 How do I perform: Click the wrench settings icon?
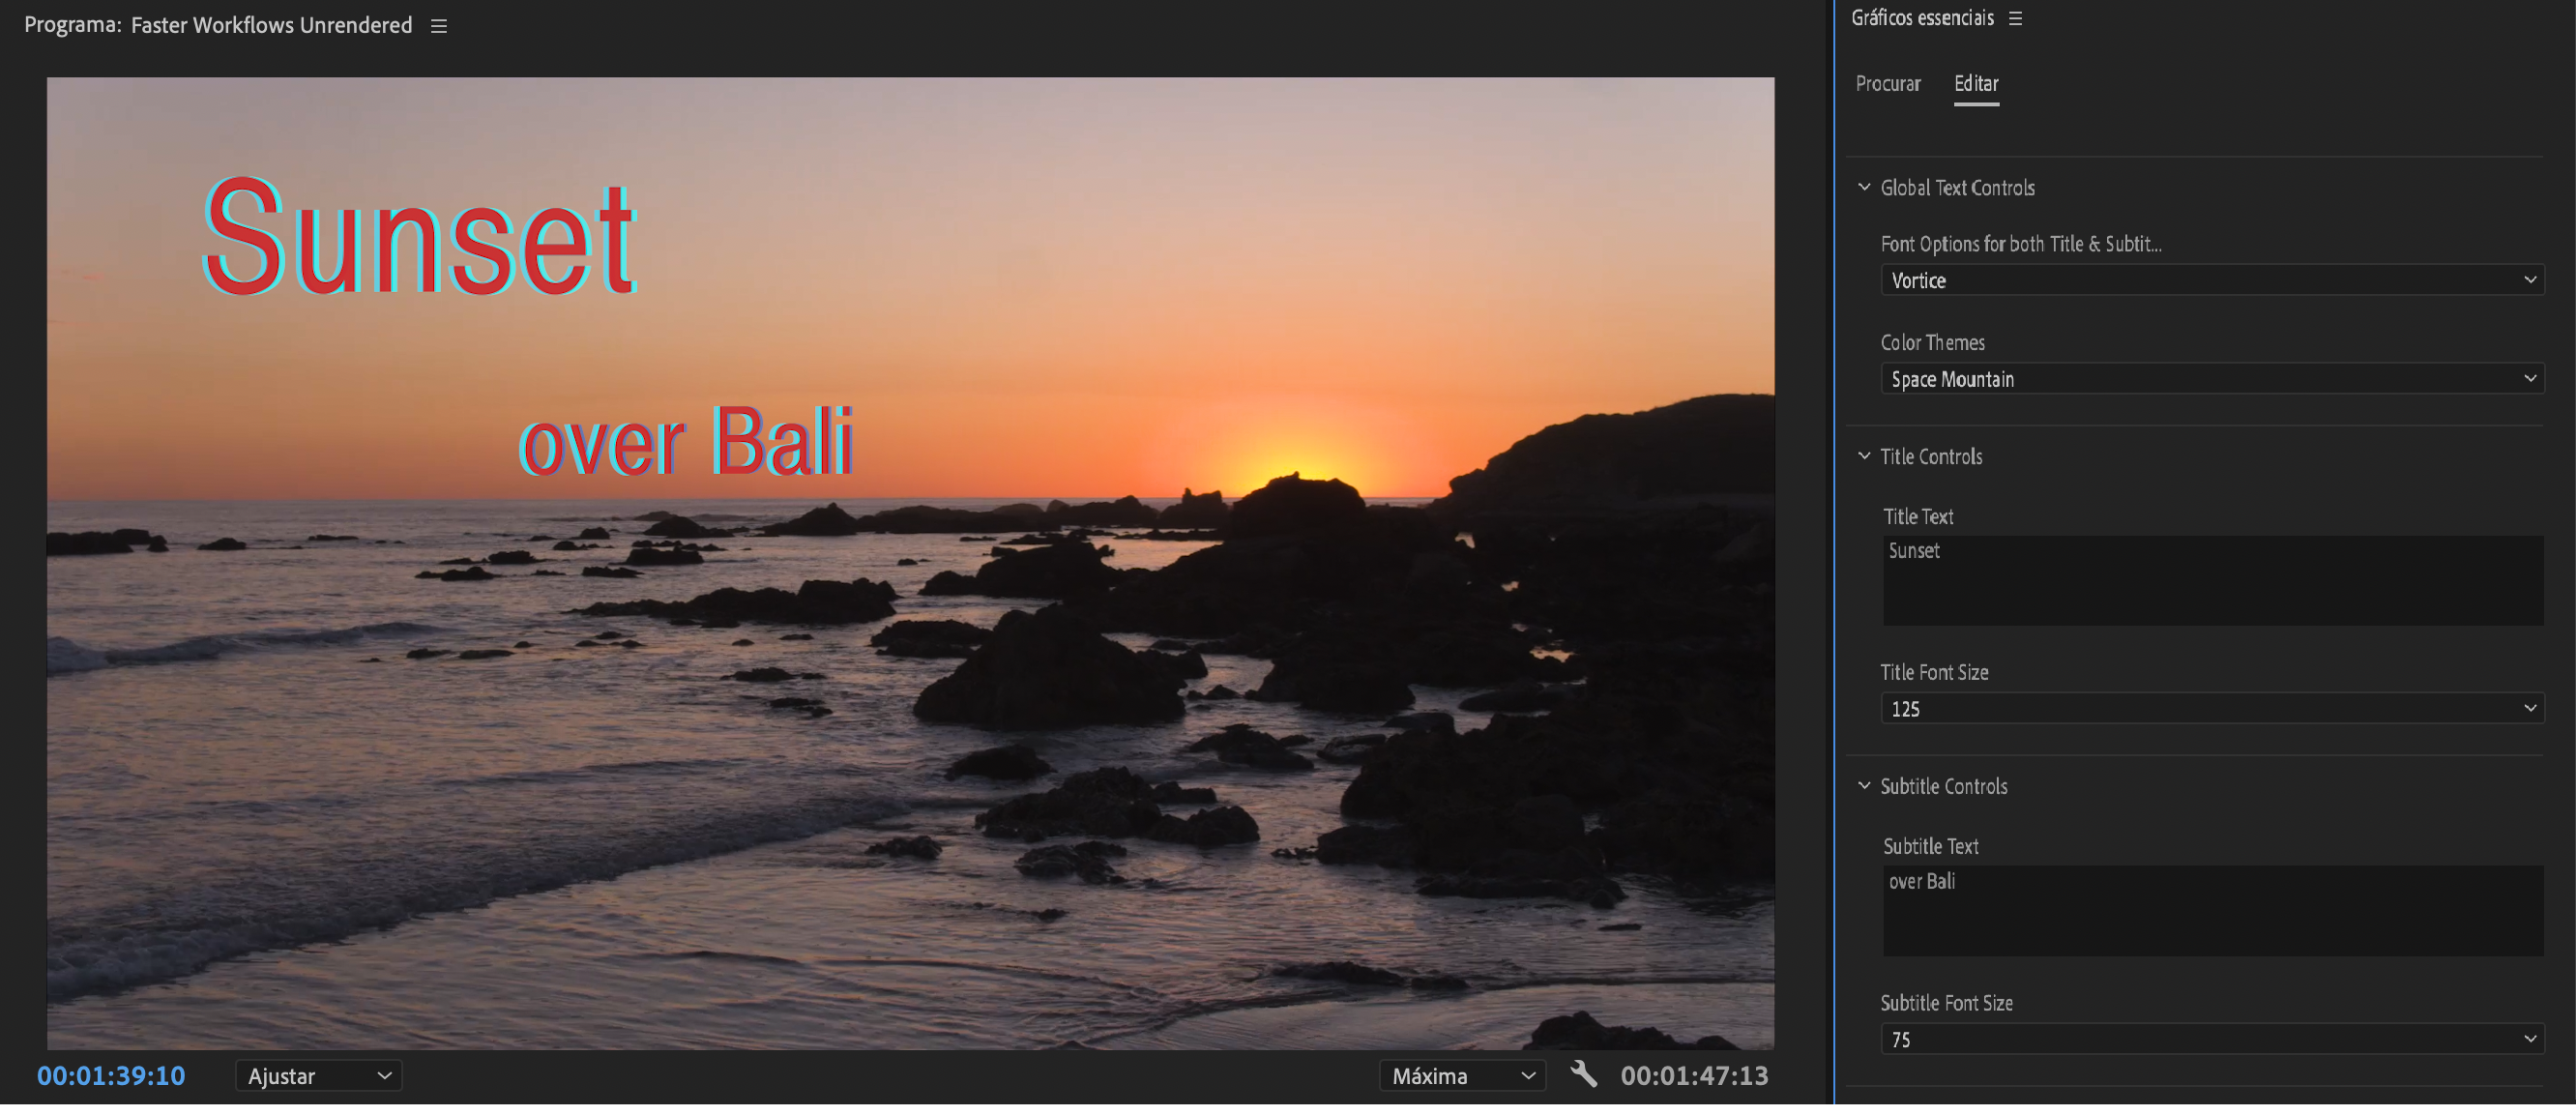coord(1583,1075)
